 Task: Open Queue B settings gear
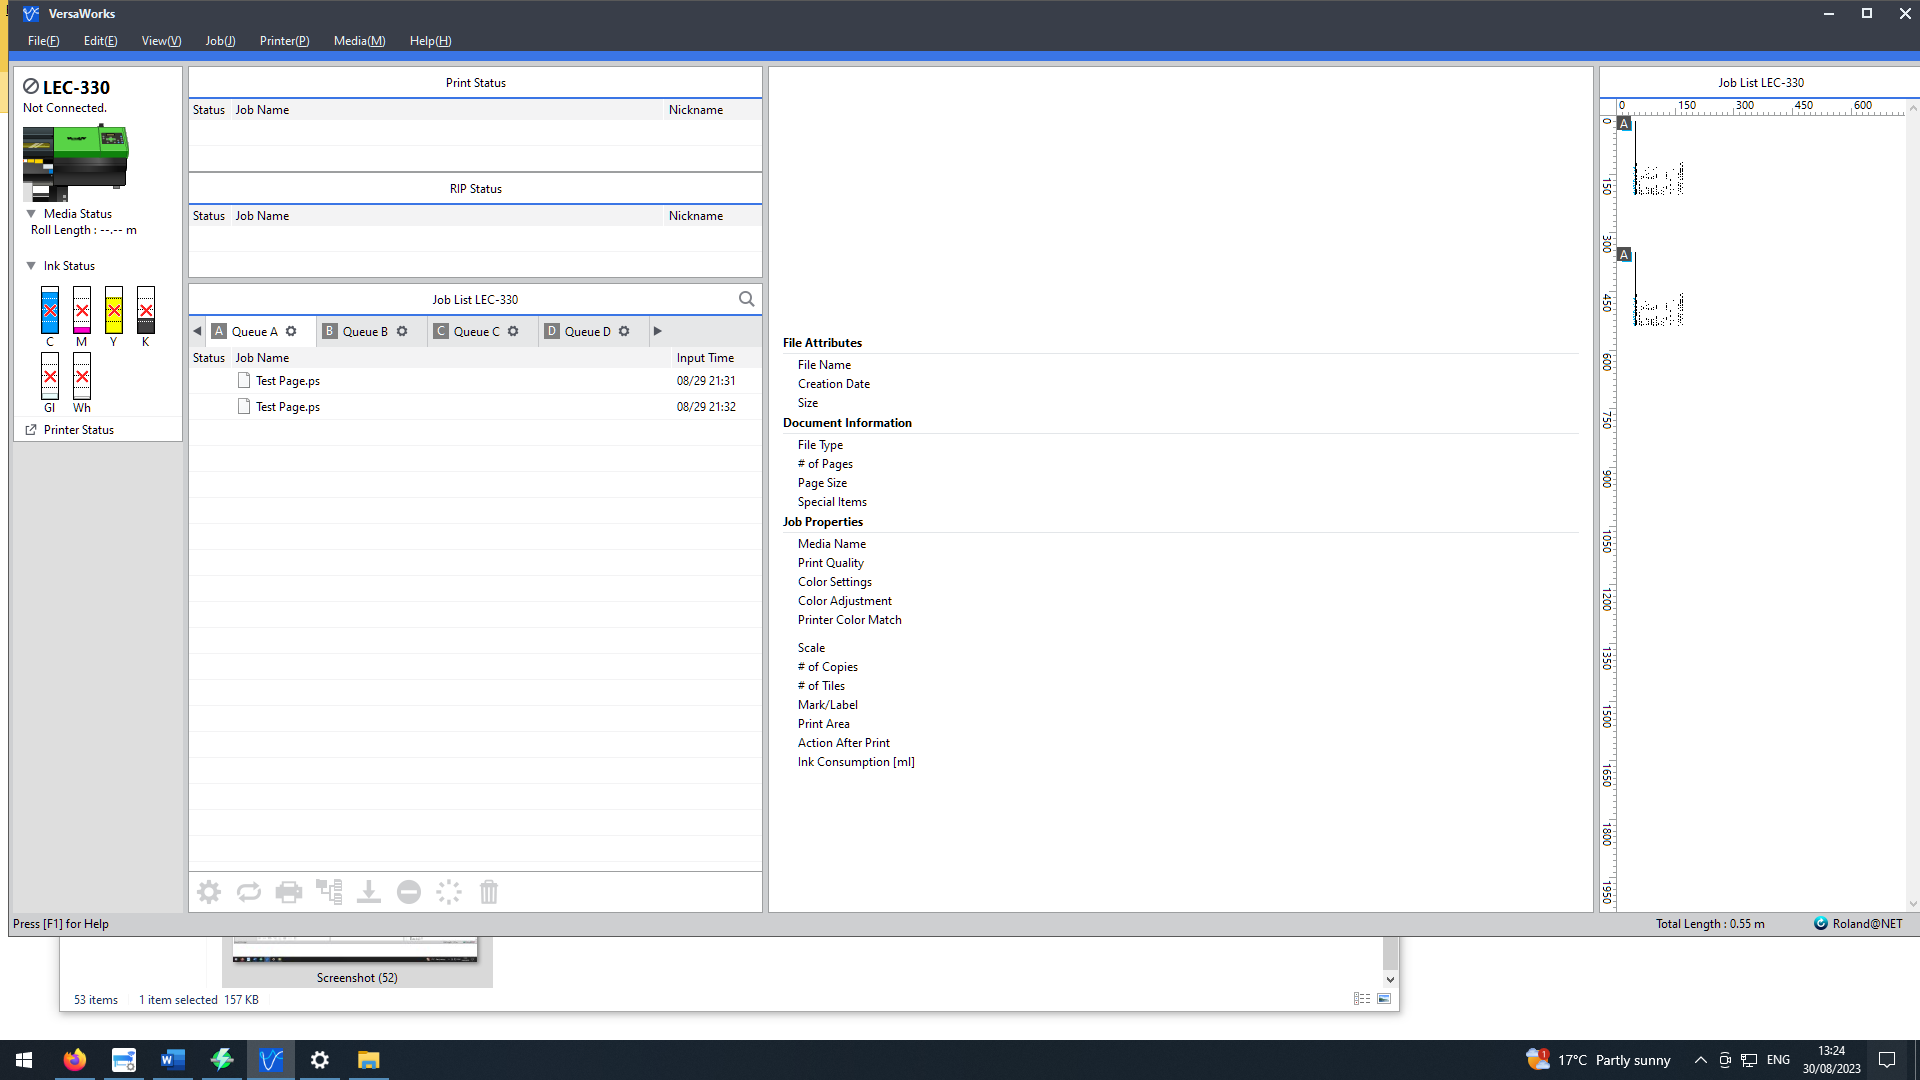402,331
